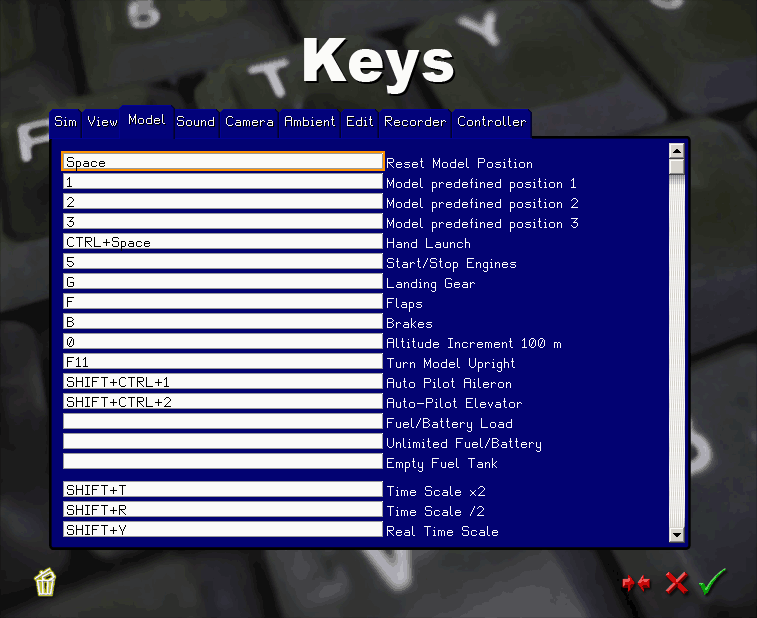
Task: Click the Model predefined position 2 field
Action: point(223,201)
